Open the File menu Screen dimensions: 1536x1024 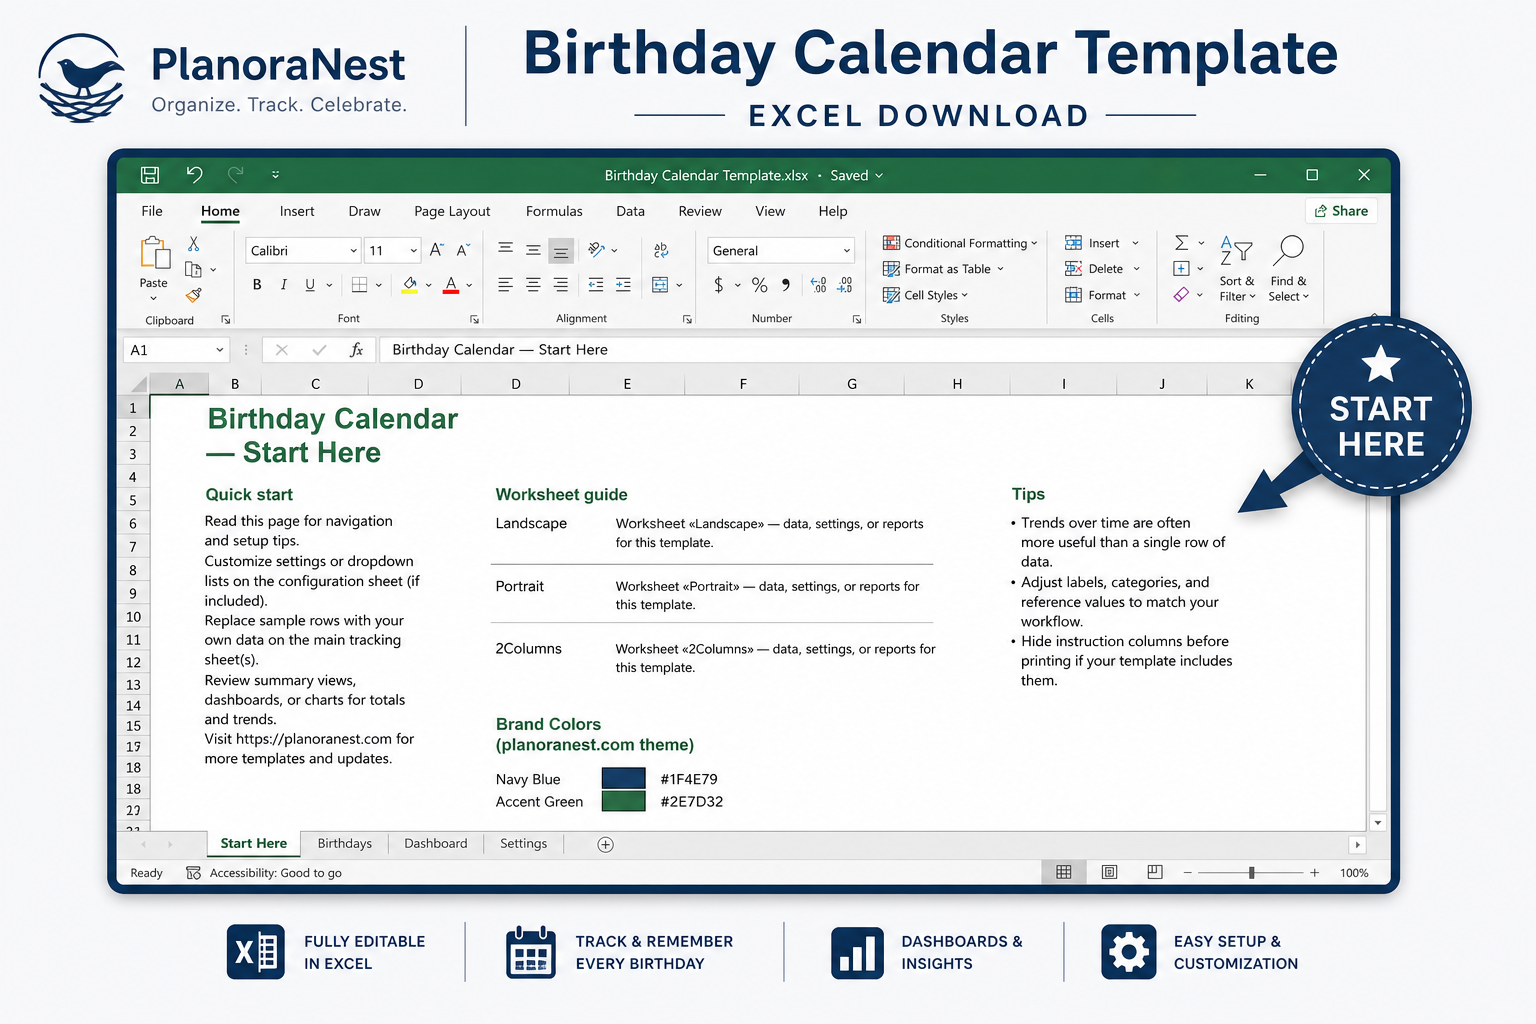pyautogui.click(x=152, y=211)
